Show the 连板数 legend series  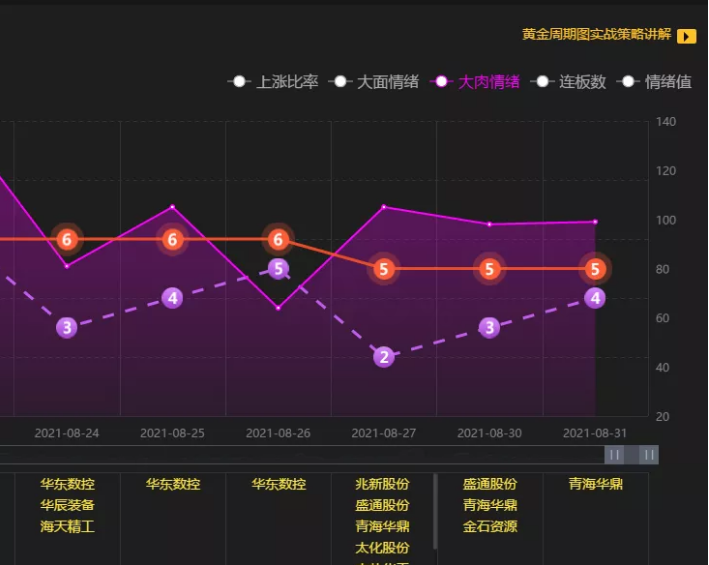[572, 82]
